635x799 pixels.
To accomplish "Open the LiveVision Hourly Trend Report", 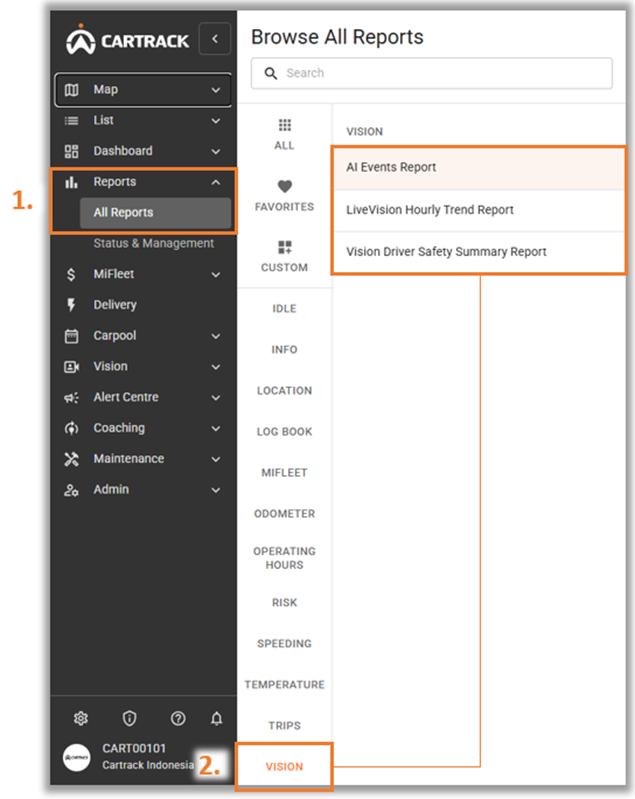I will pyautogui.click(x=479, y=210).
